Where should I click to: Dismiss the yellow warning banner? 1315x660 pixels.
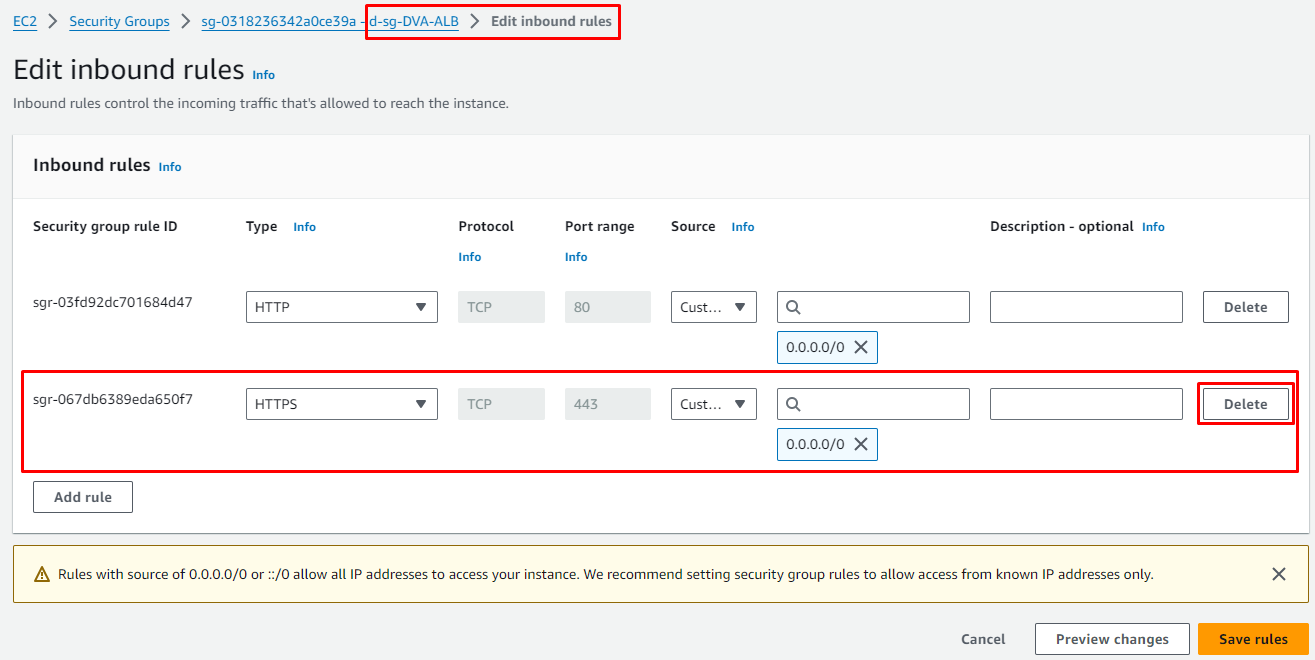(1278, 574)
